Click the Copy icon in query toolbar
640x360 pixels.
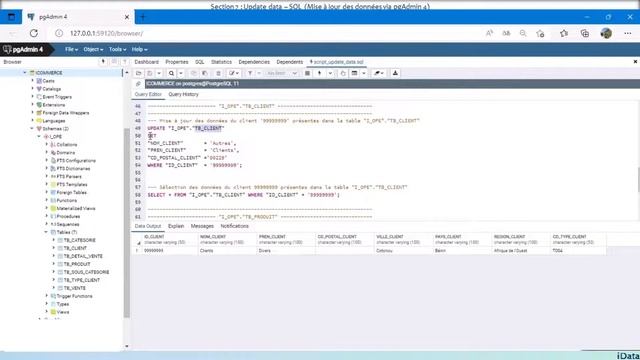coord(194,73)
